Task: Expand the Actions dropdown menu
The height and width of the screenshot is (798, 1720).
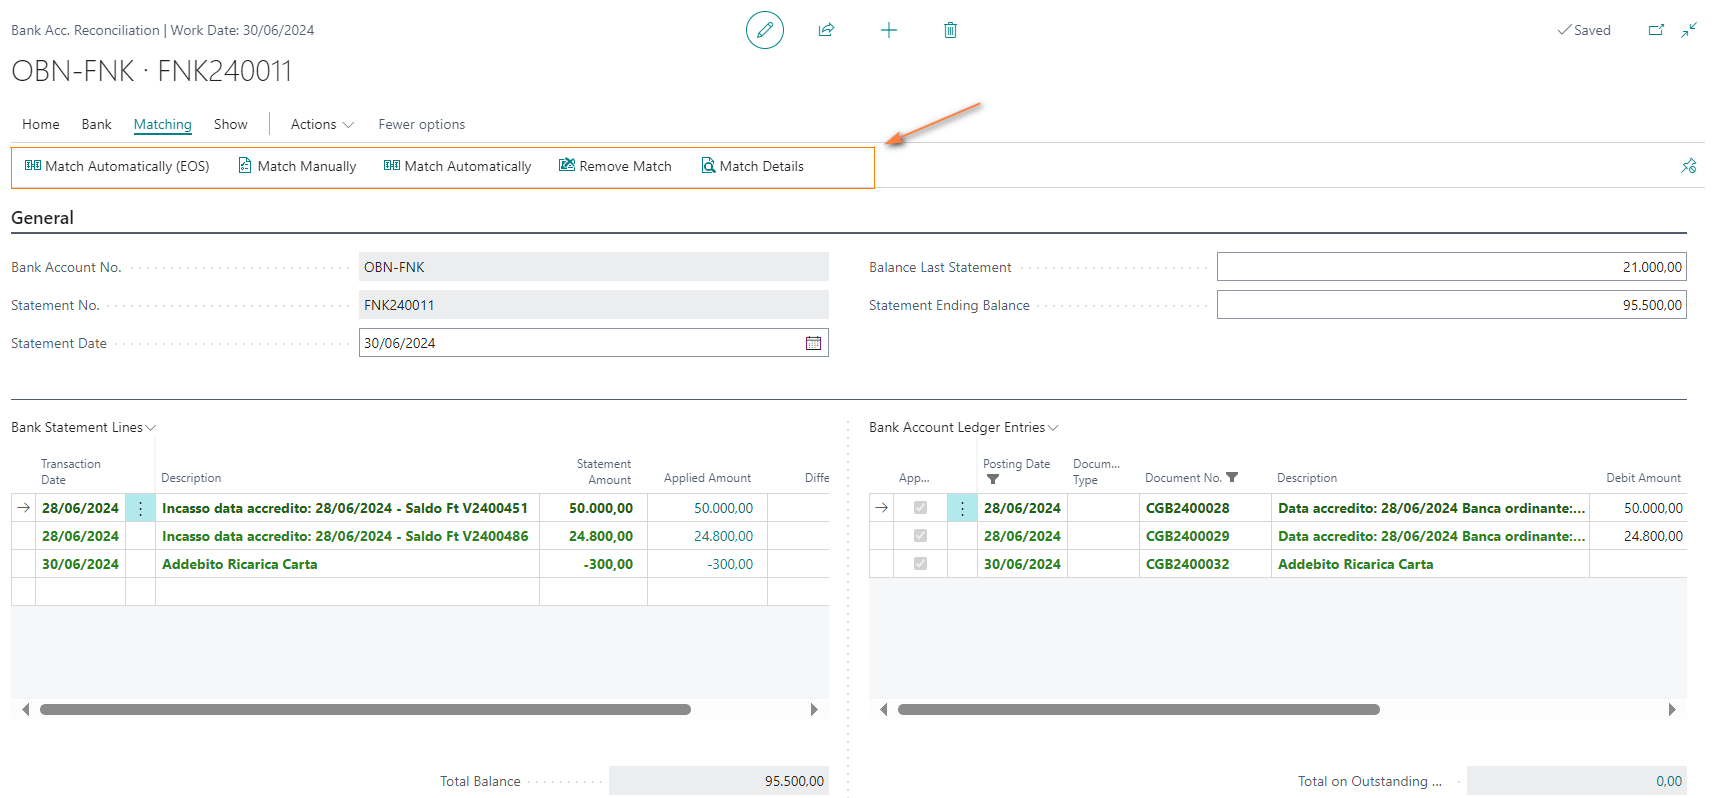Action: [322, 124]
